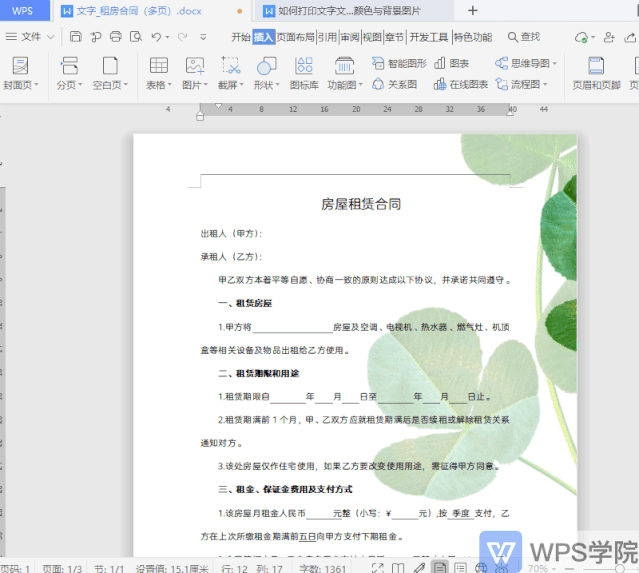Switch to the 视图 ribbon tab
Viewport: 639px width, 573px height.
coord(372,37)
